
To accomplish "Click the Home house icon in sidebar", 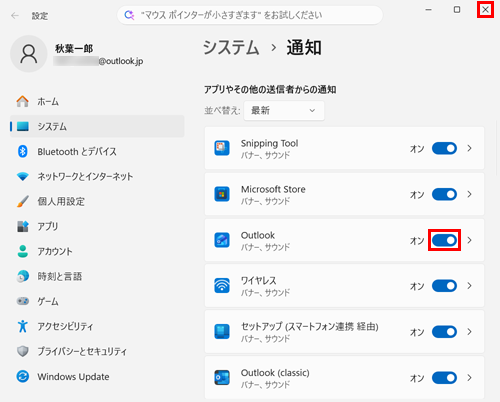I will [x=23, y=101].
